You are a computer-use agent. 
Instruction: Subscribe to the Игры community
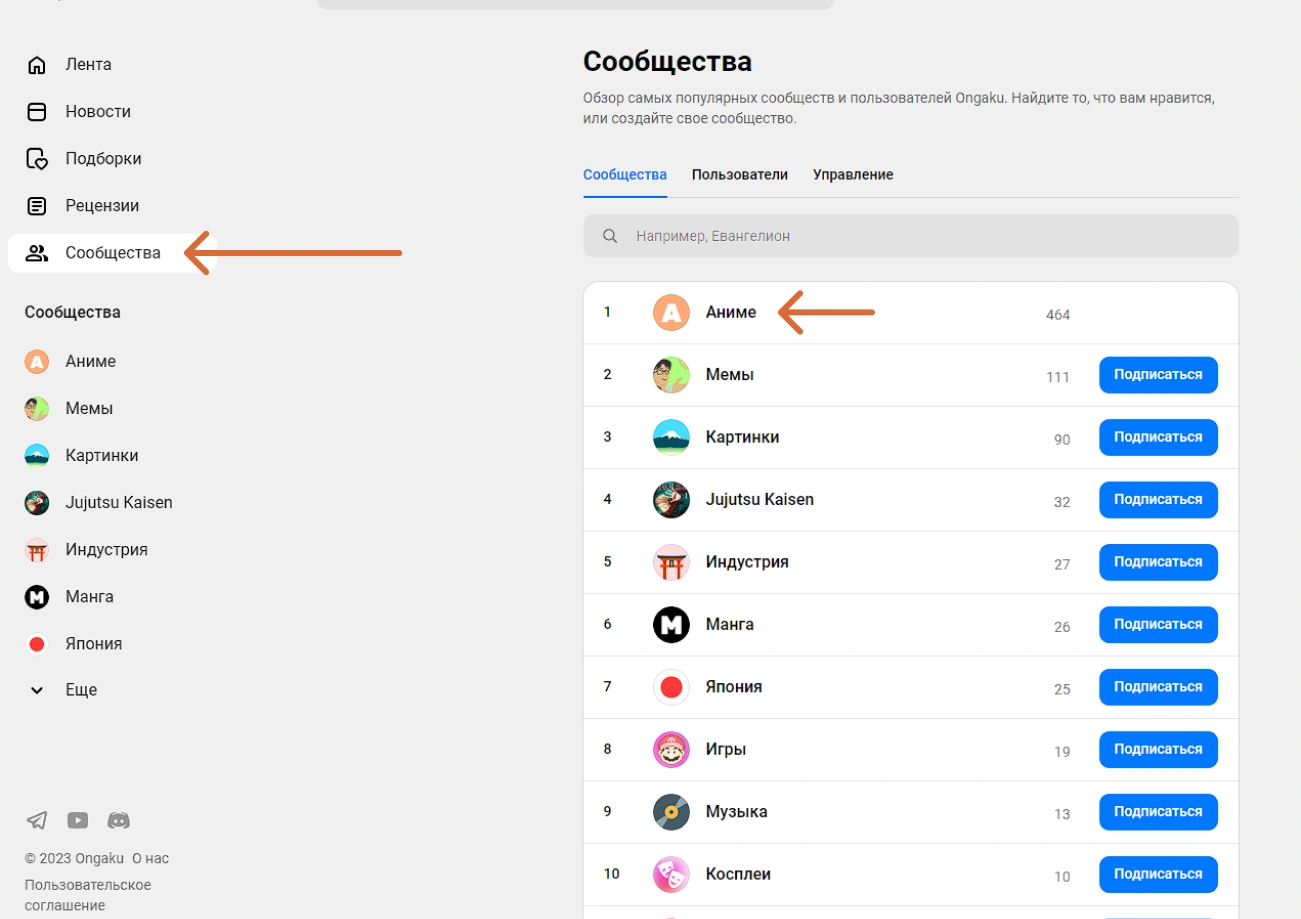tap(1157, 749)
